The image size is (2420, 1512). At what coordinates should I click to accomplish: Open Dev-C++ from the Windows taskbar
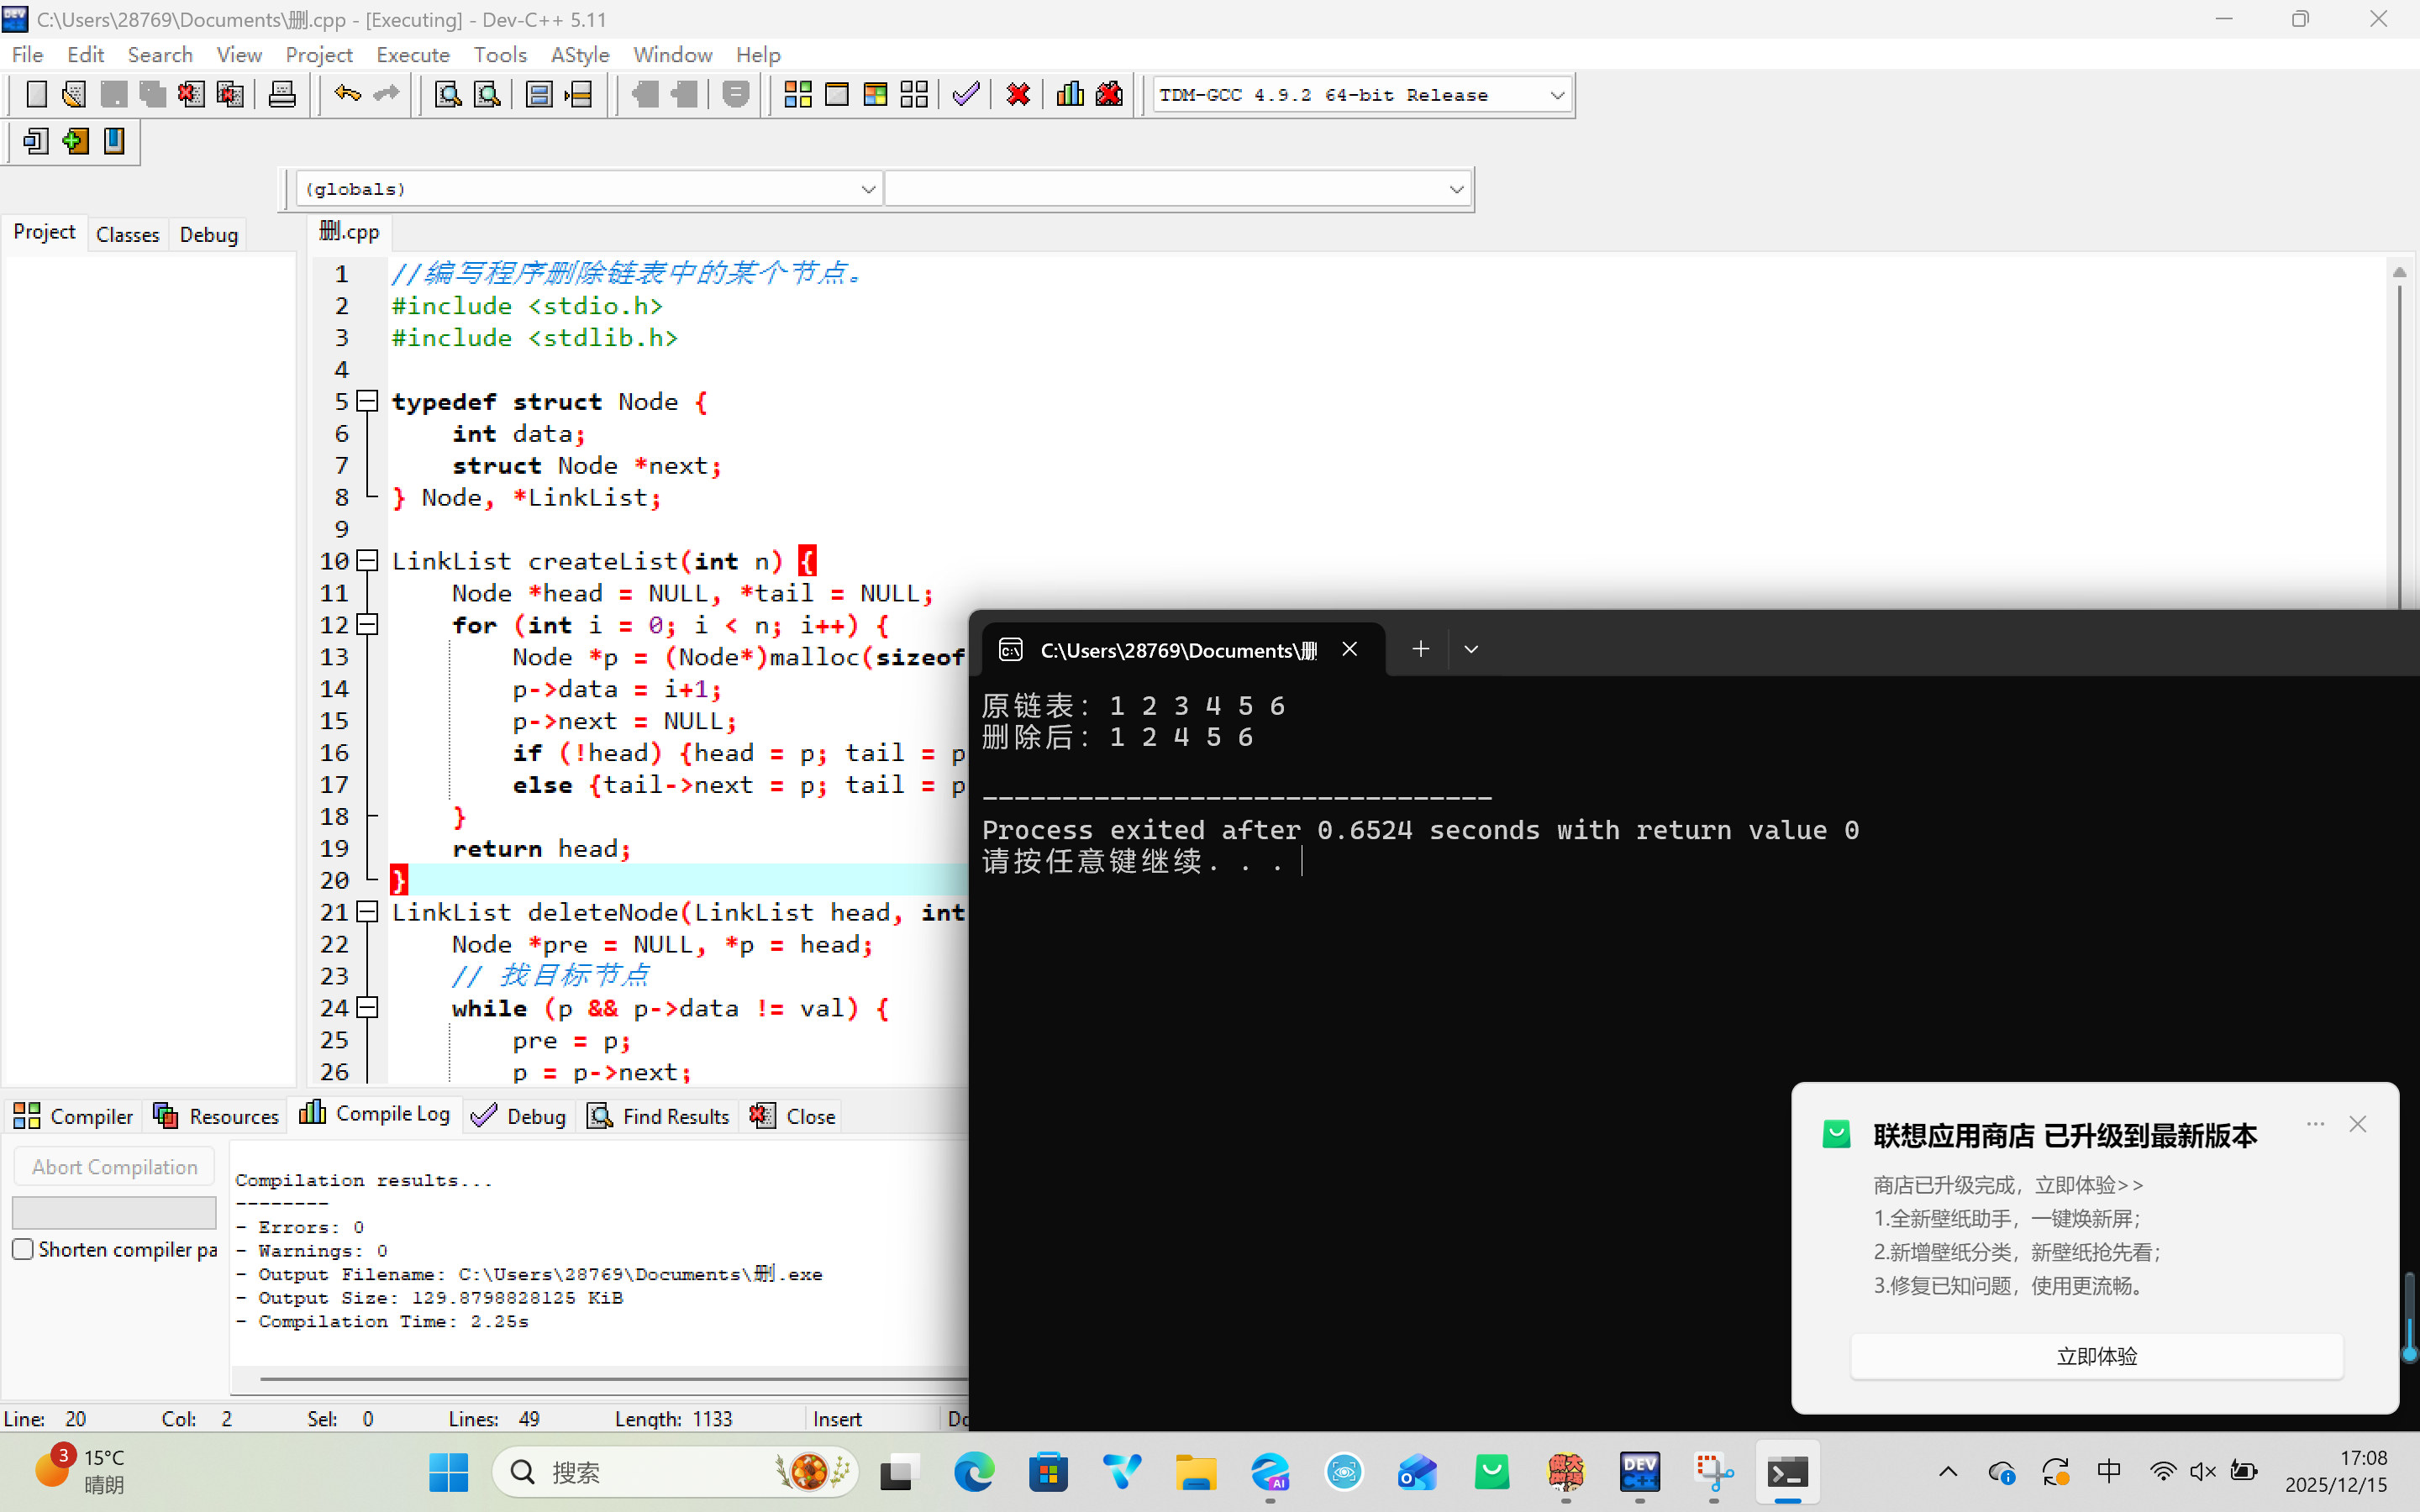1639,1472
